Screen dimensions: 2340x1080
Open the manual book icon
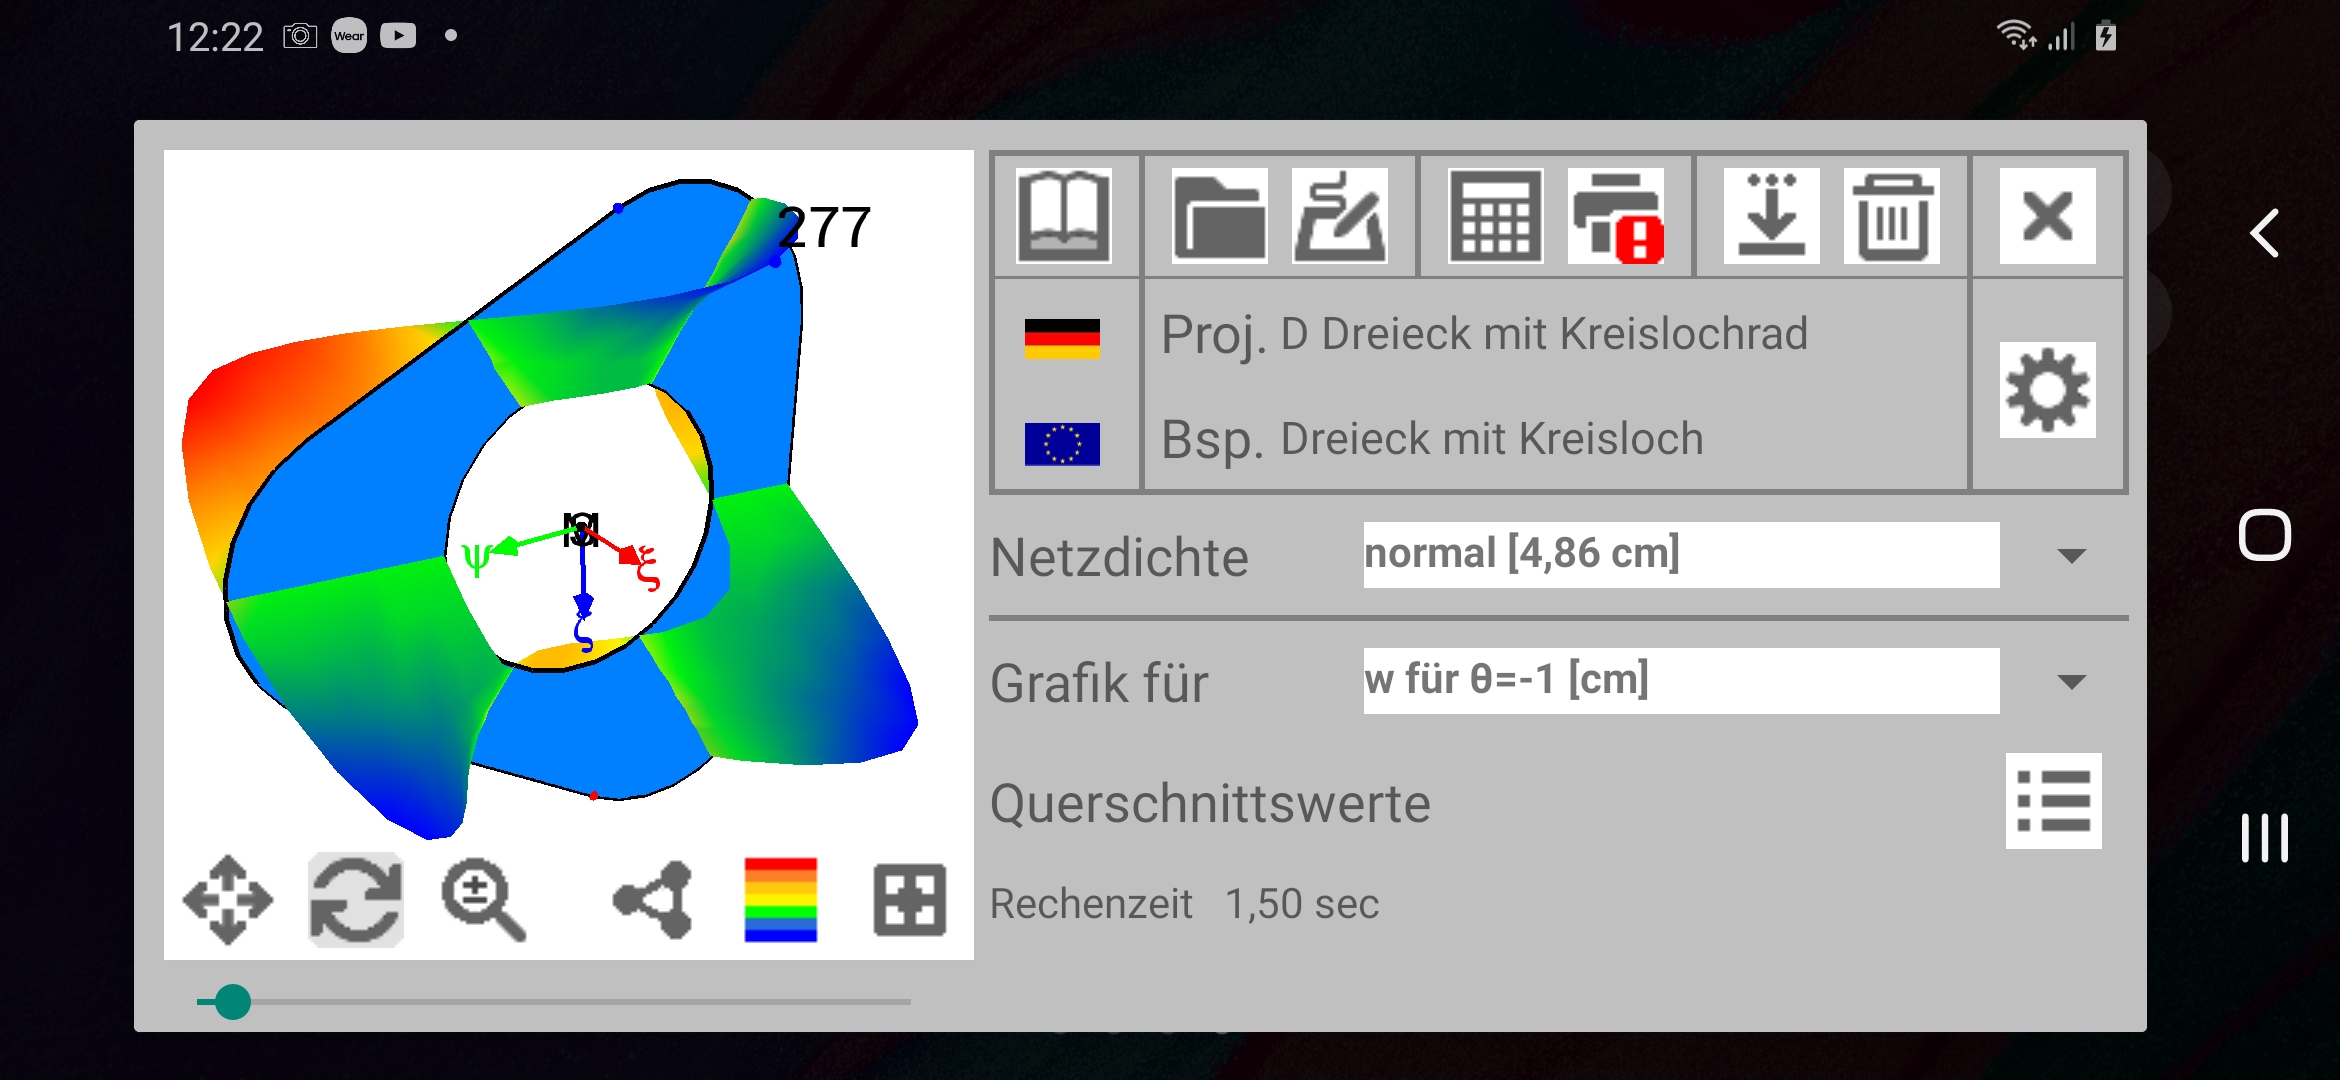point(1063,216)
